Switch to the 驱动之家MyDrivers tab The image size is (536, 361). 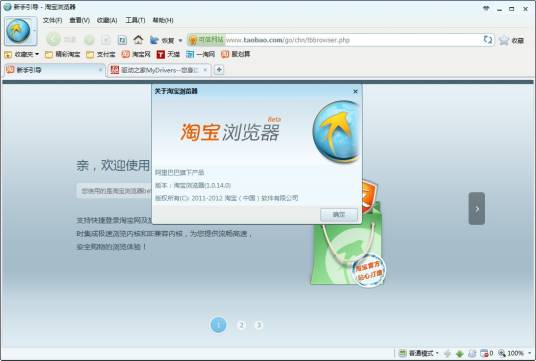(x=159, y=70)
